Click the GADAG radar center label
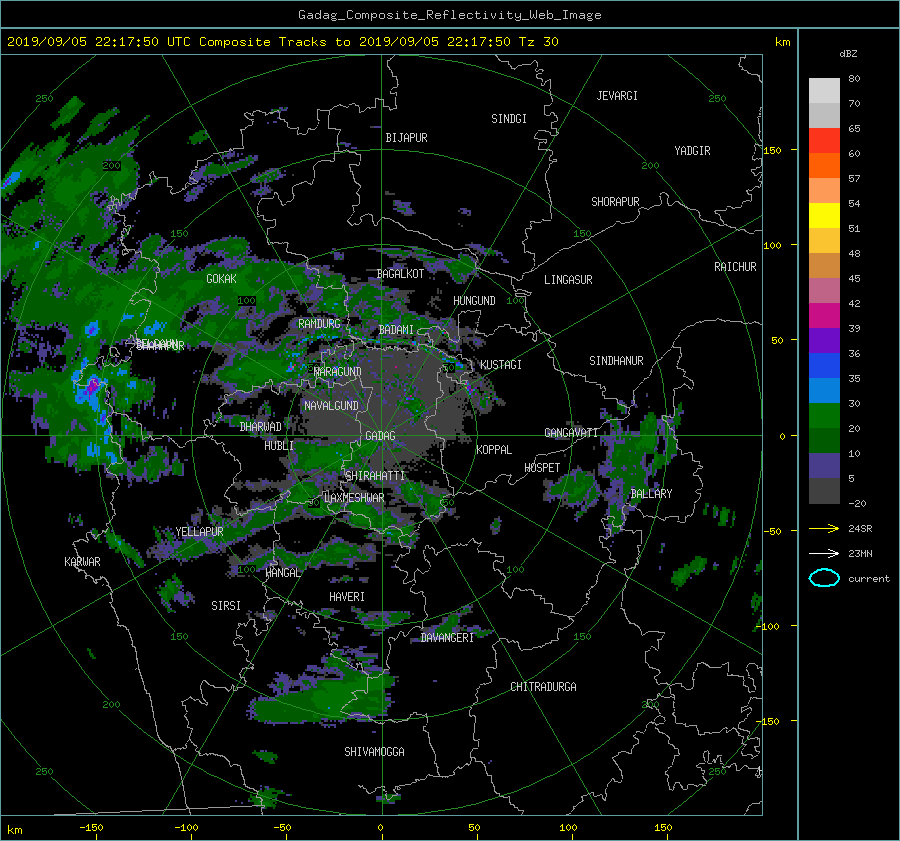 coord(380,436)
